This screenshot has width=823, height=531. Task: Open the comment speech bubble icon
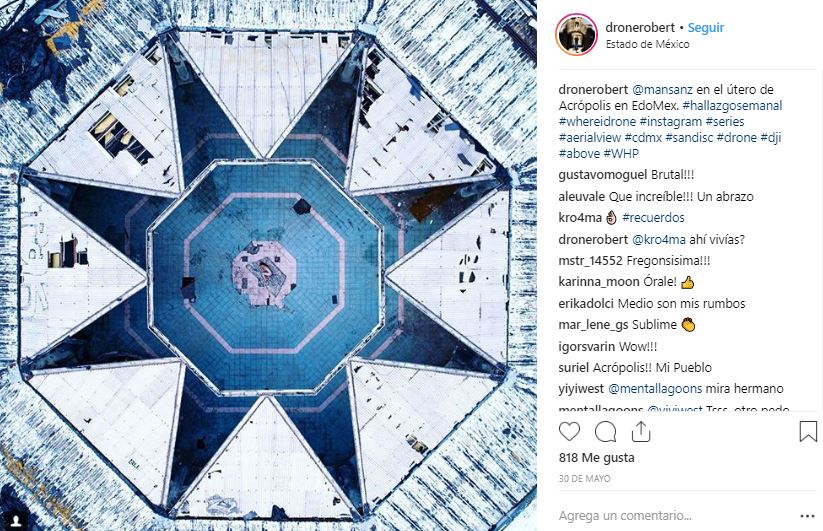[605, 432]
